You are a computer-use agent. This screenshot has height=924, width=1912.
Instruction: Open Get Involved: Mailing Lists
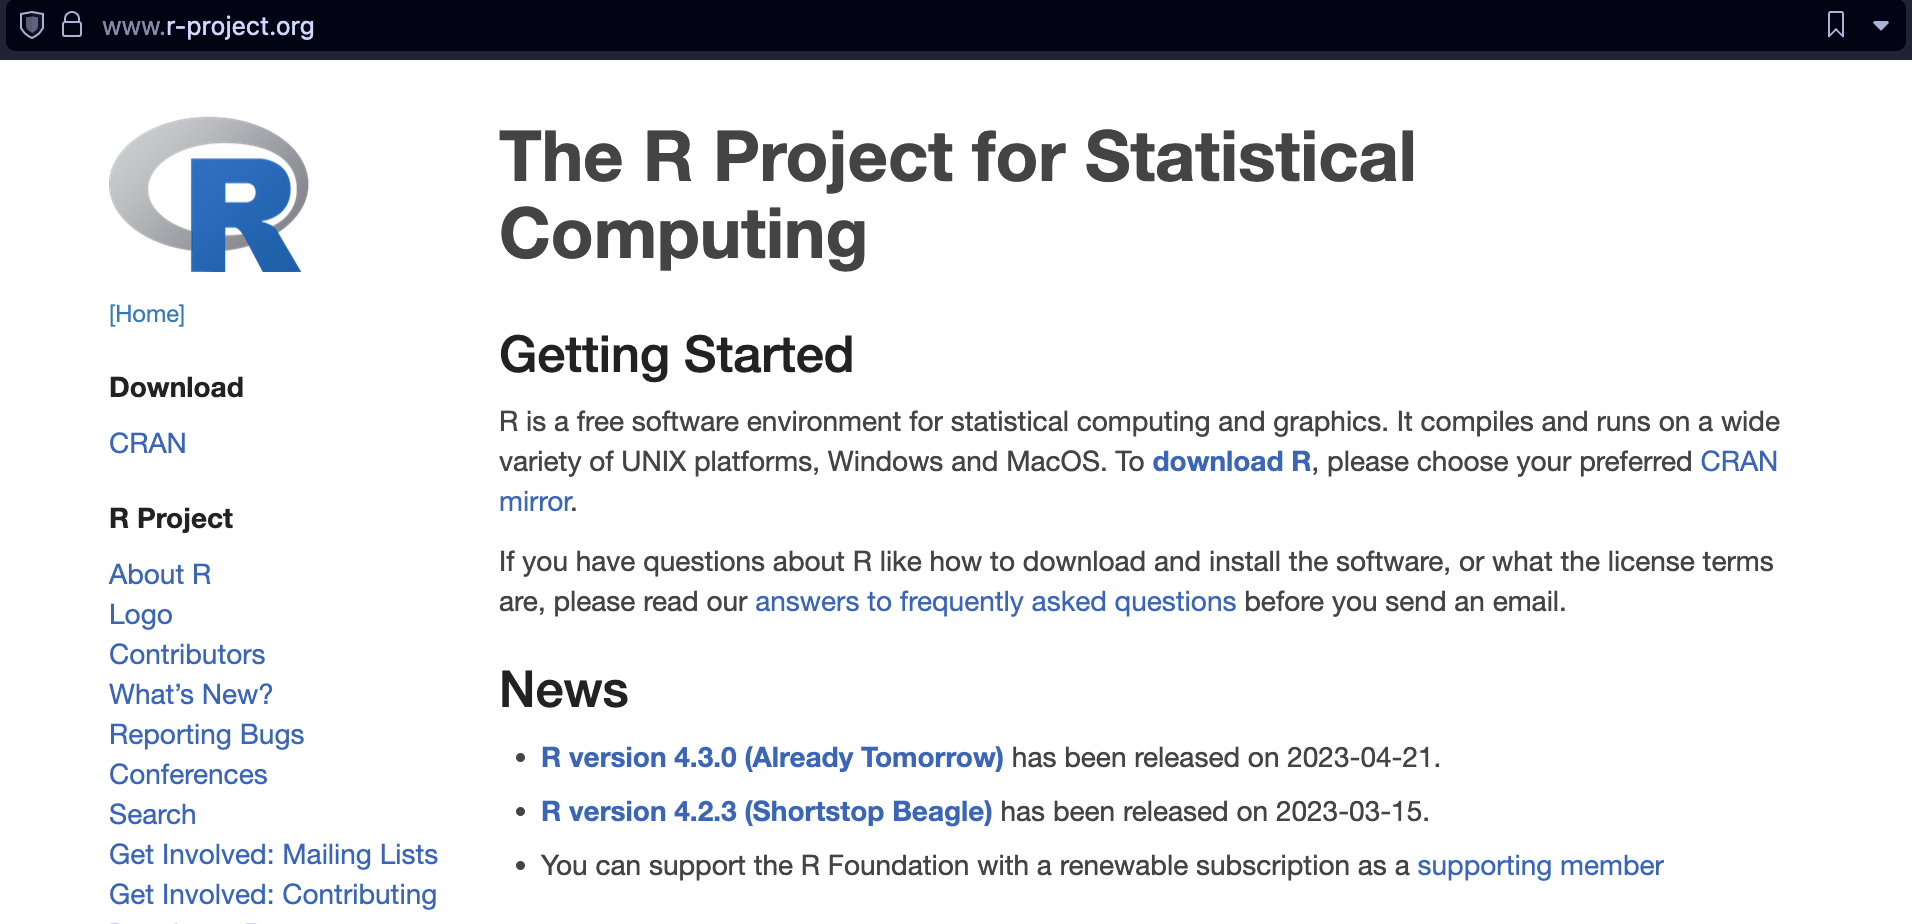click(x=273, y=854)
